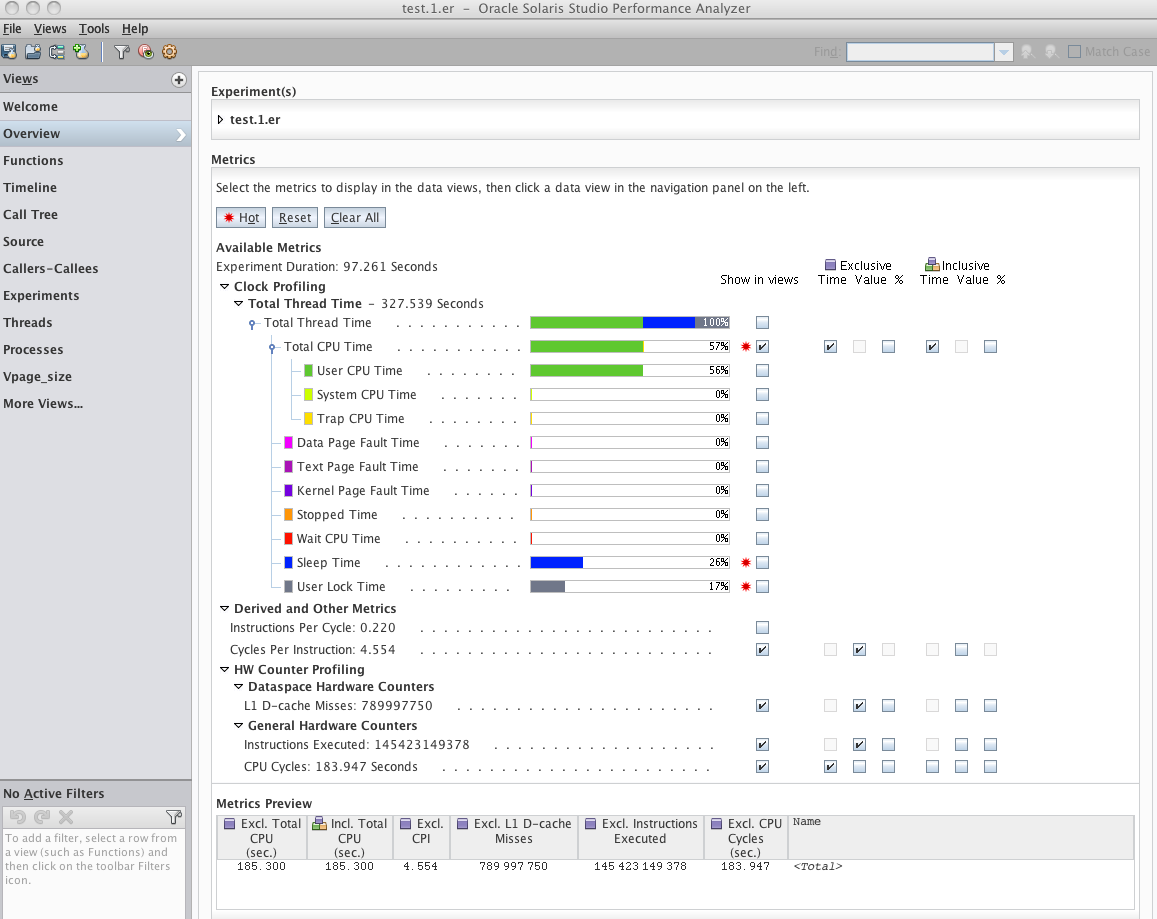This screenshot has width=1157, height=919.
Task: Click the hot star beside User Lock Time
Action: pos(746,586)
